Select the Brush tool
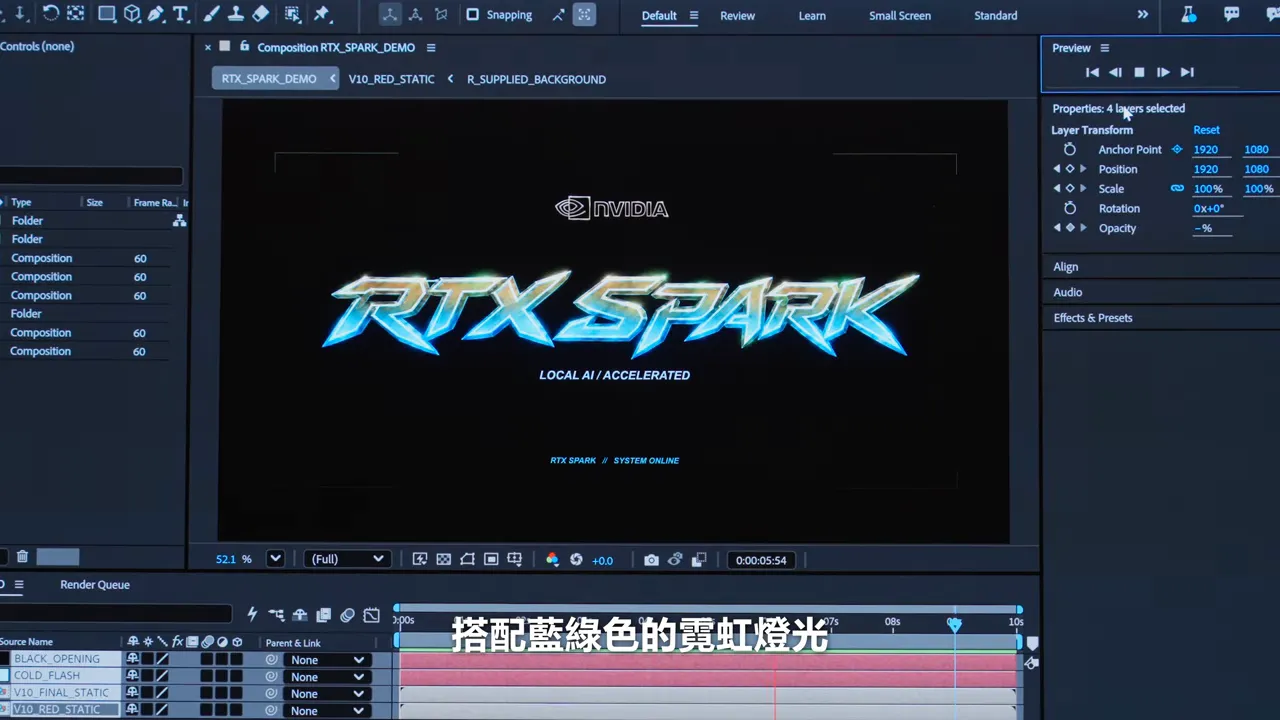Screen dimensions: 1280x720 [211, 14]
